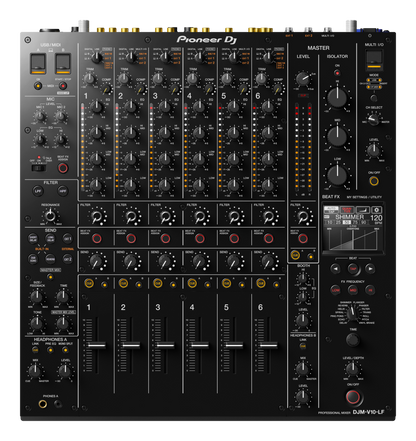416x441 pixels.
Task: Turn the isolator HI knob
Action: [337, 97]
